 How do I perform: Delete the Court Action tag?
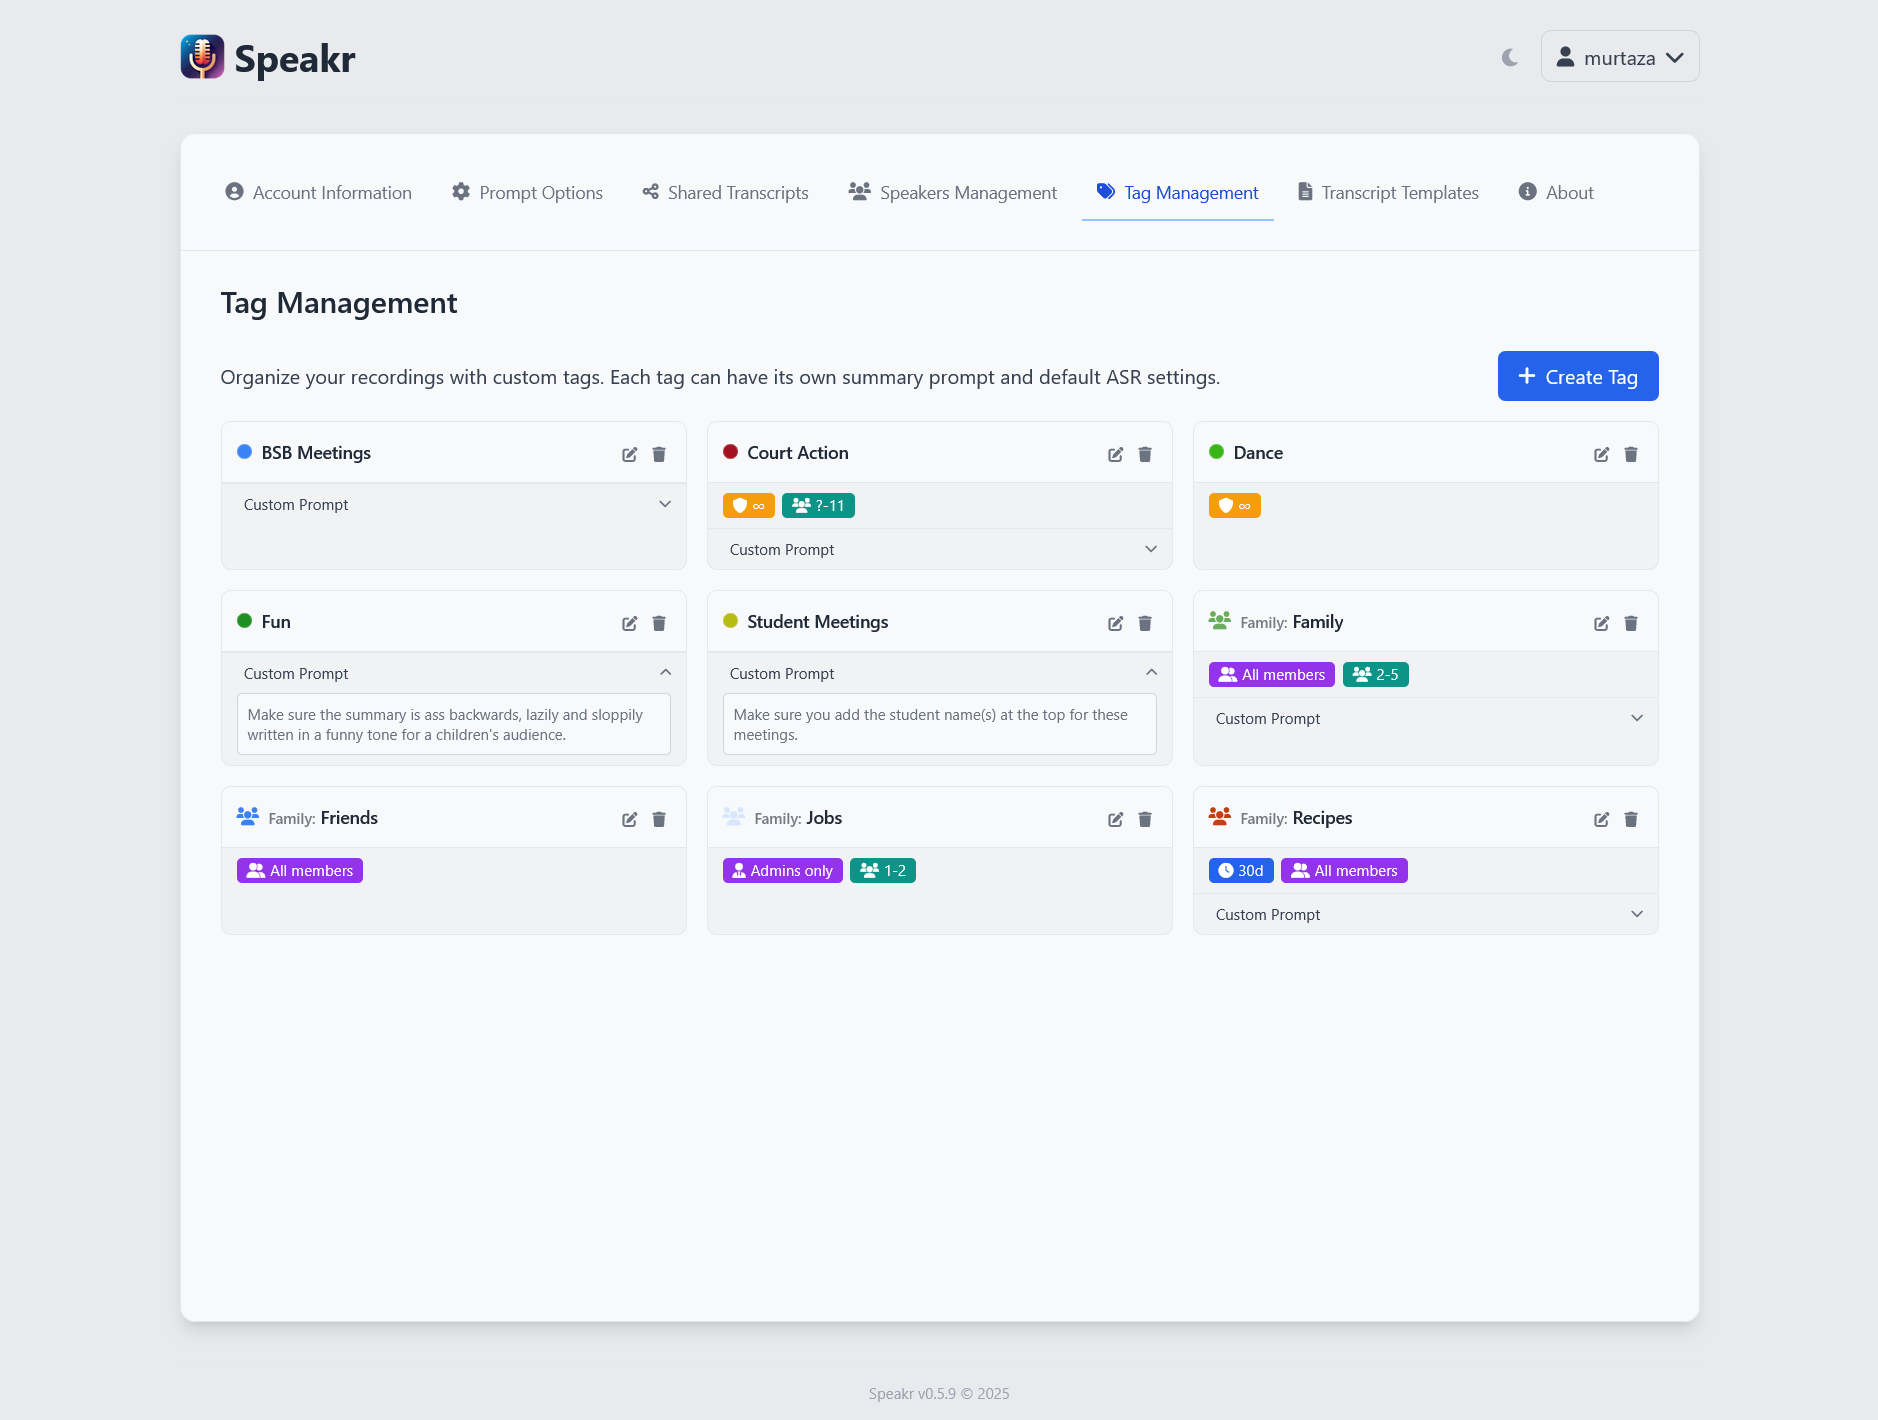(x=1144, y=454)
